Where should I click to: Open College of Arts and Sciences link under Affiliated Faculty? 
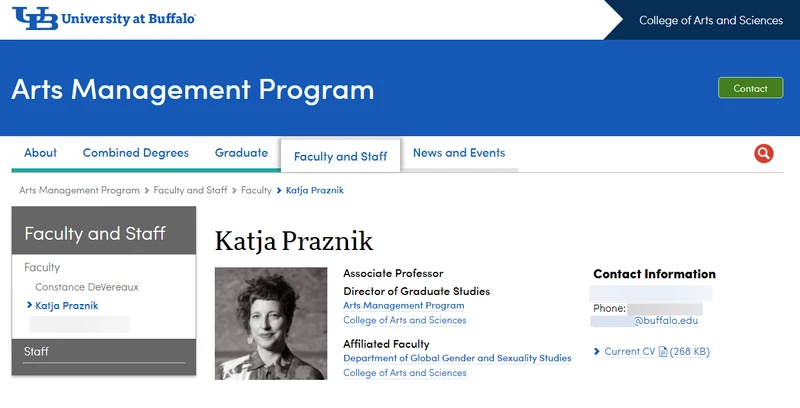click(x=405, y=373)
